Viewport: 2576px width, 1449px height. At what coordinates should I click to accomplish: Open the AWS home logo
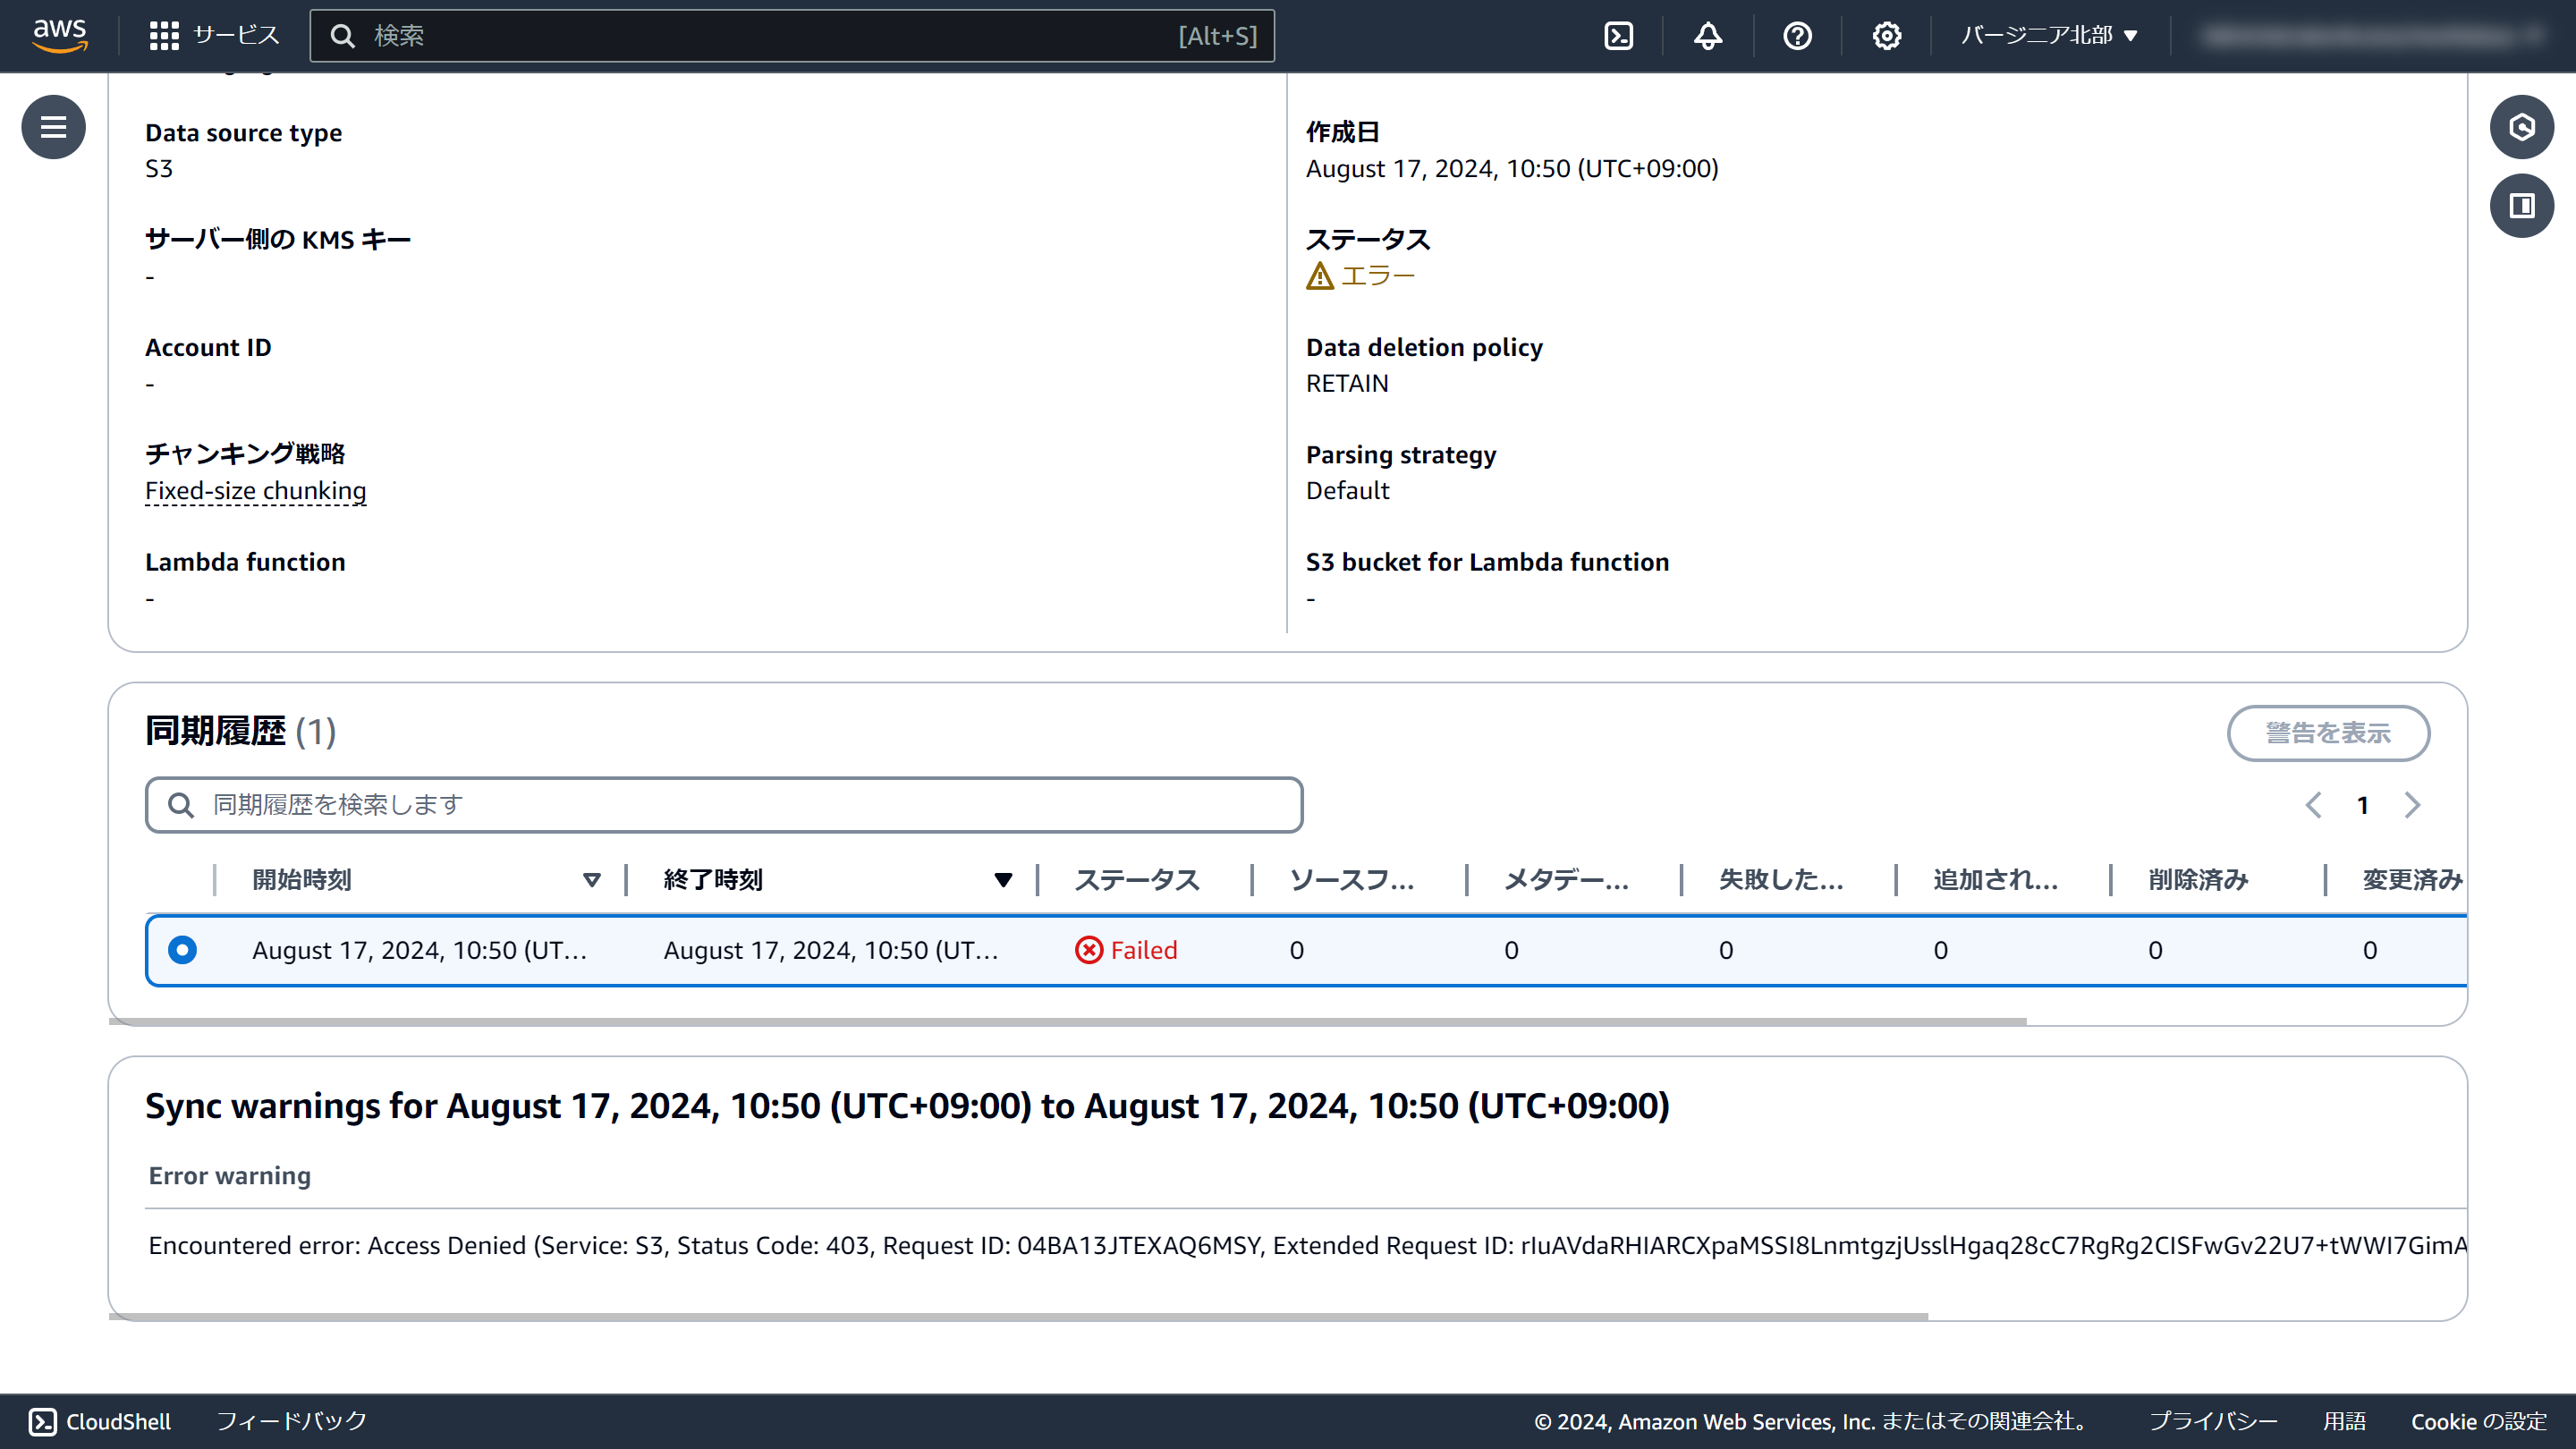pyautogui.click(x=60, y=35)
